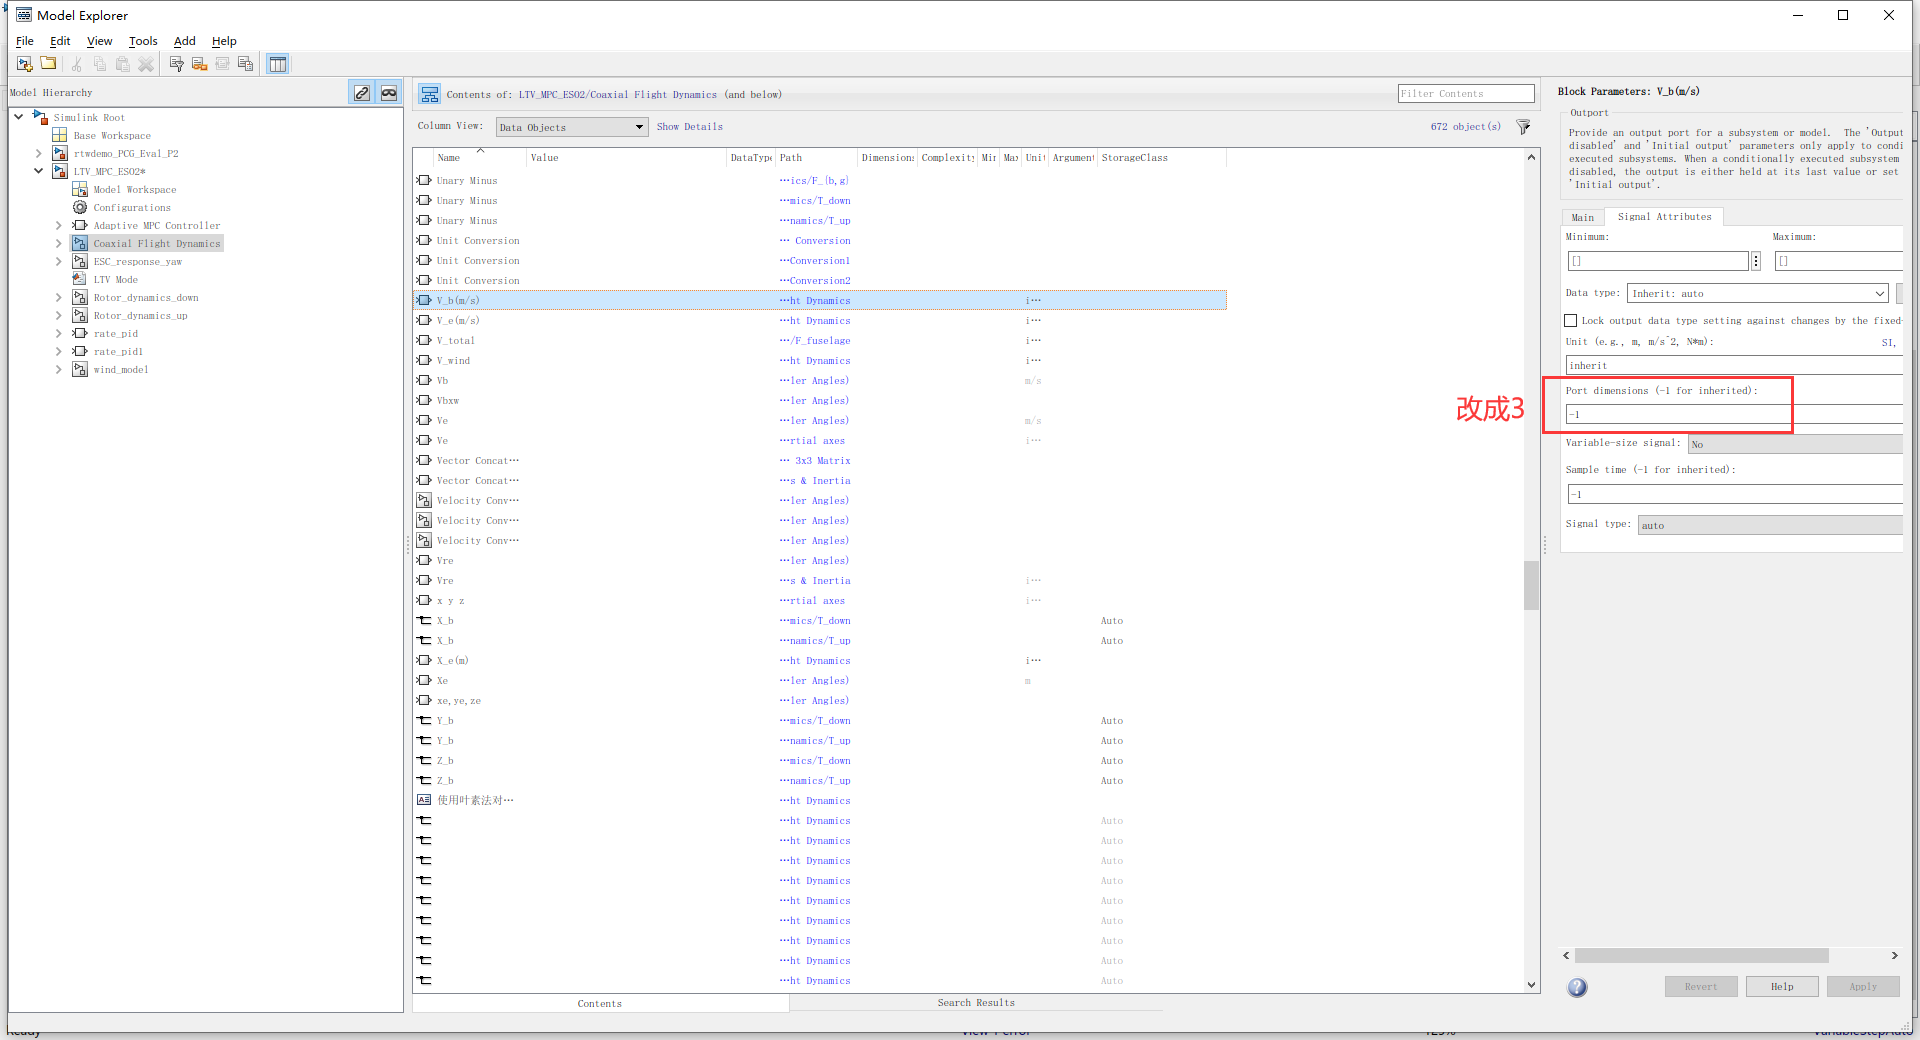Collapse the Simulink Root tree node

[x=19, y=117]
